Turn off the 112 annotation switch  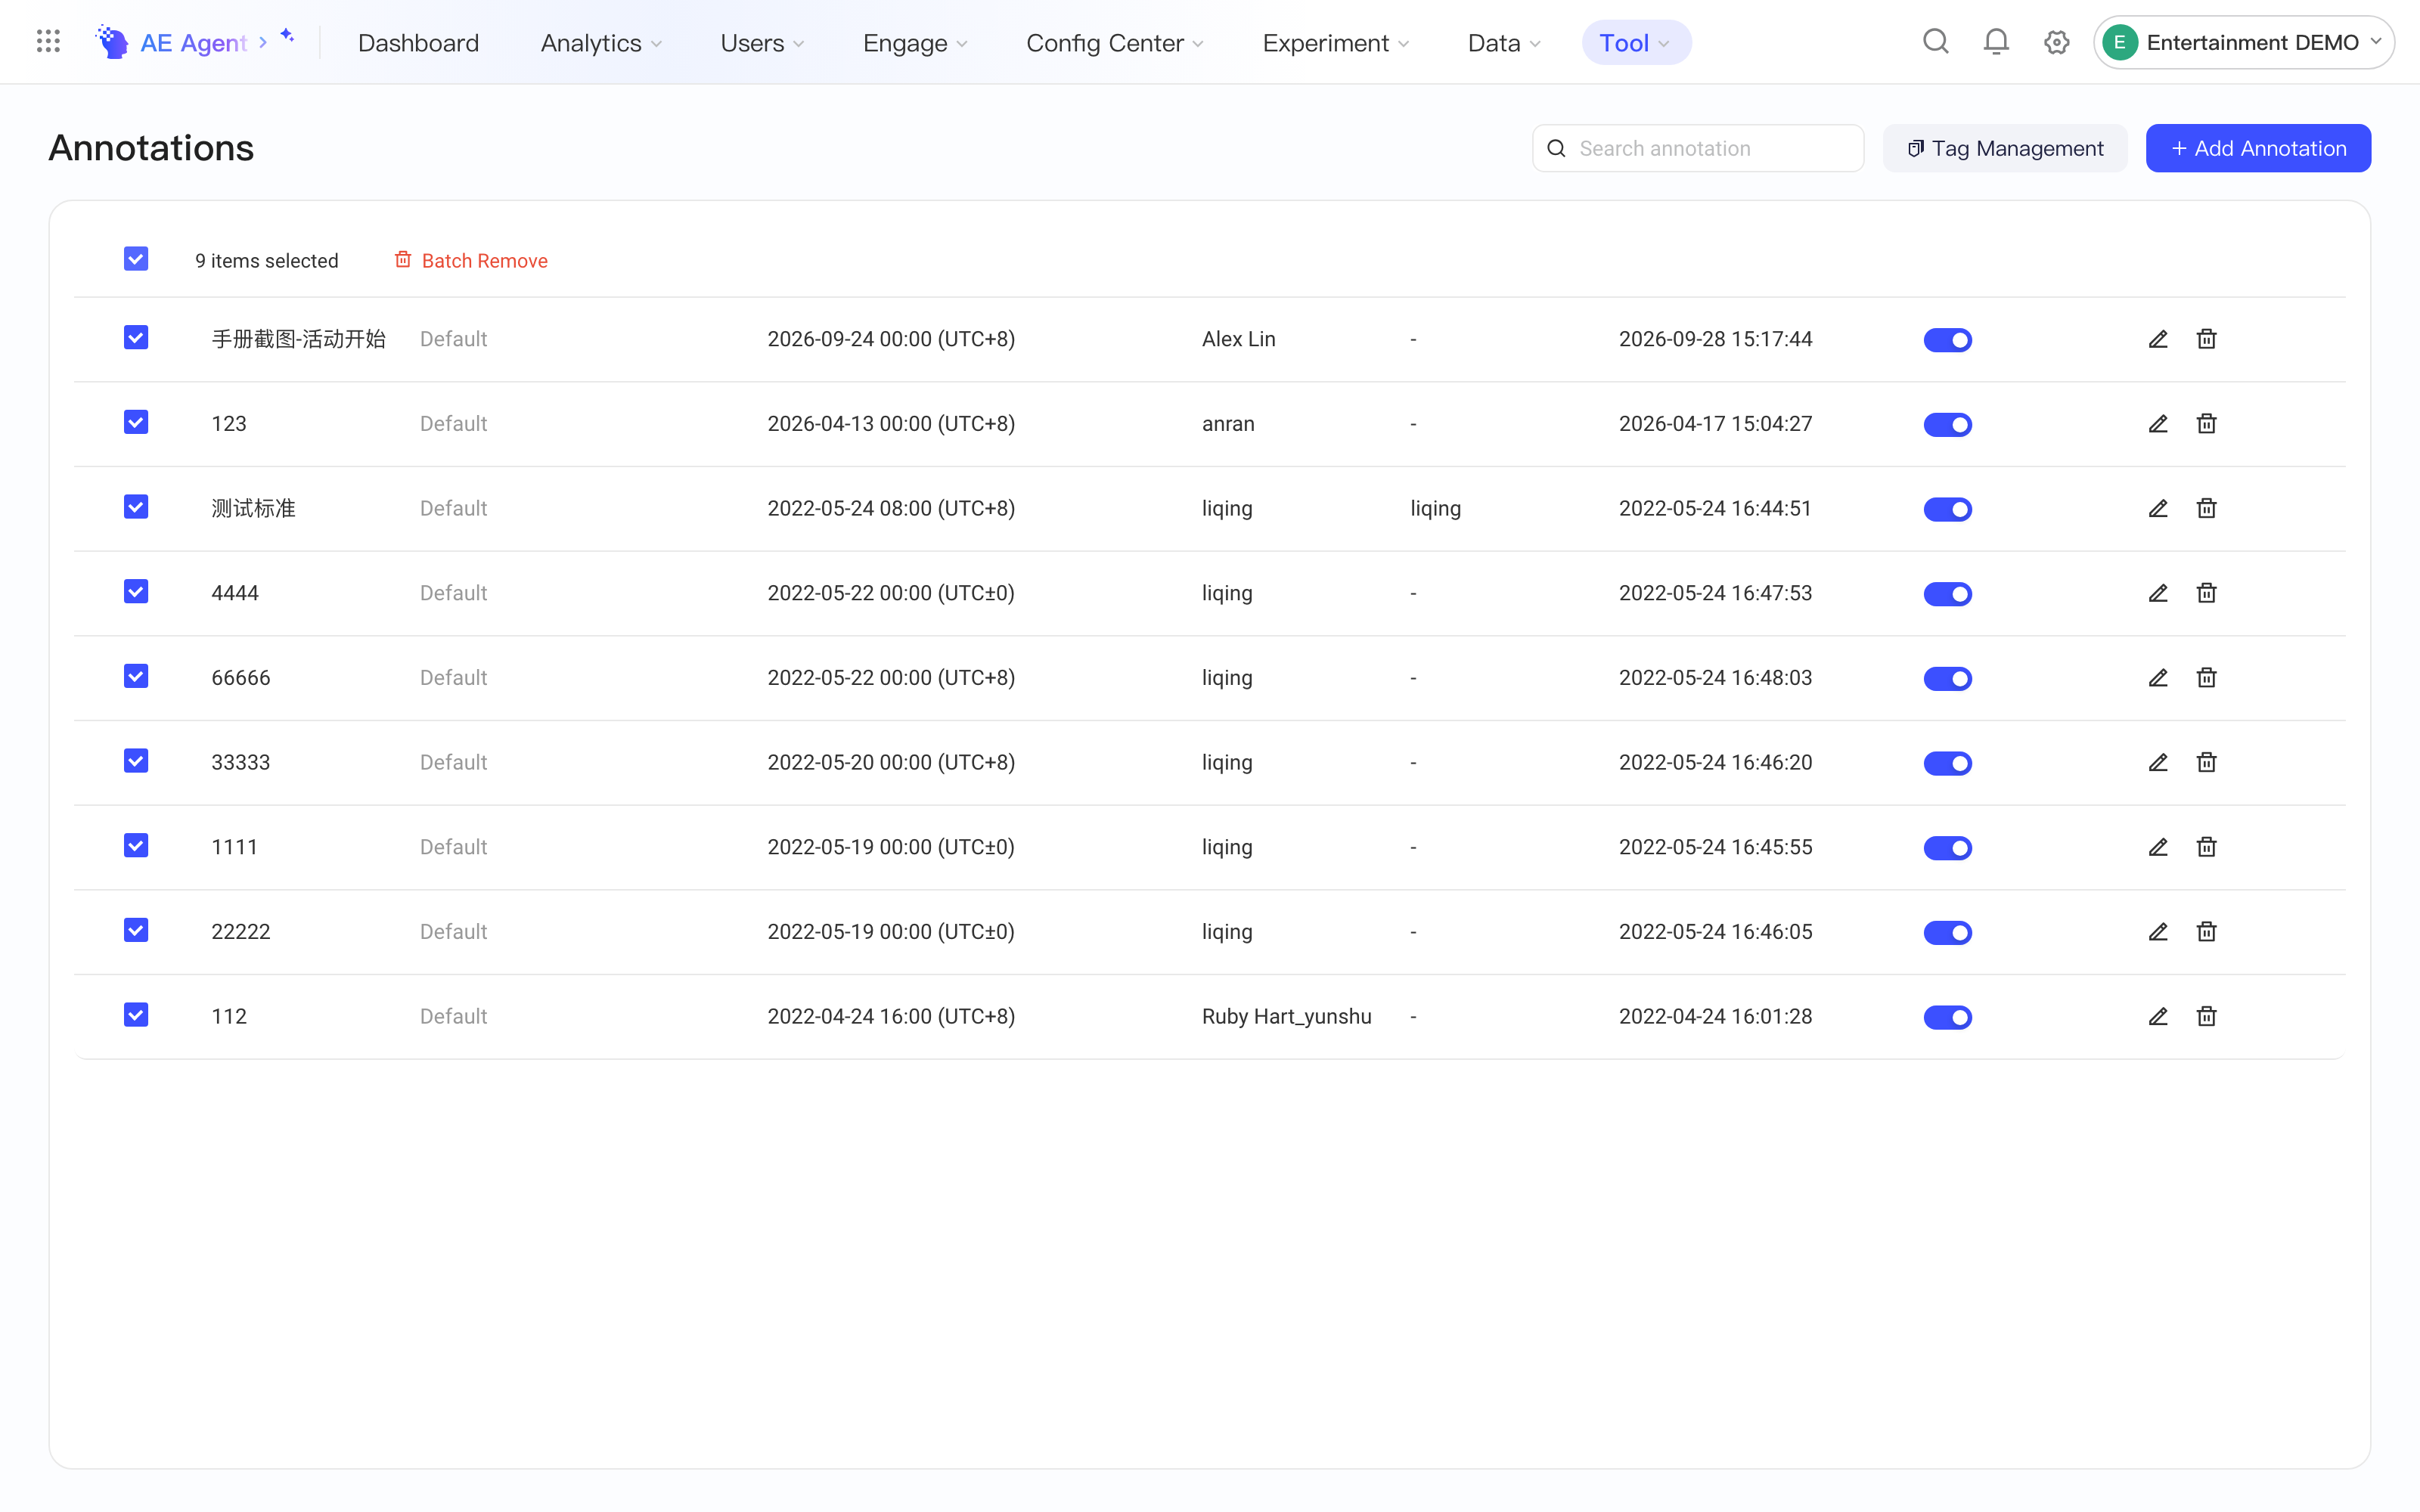1947,1017
